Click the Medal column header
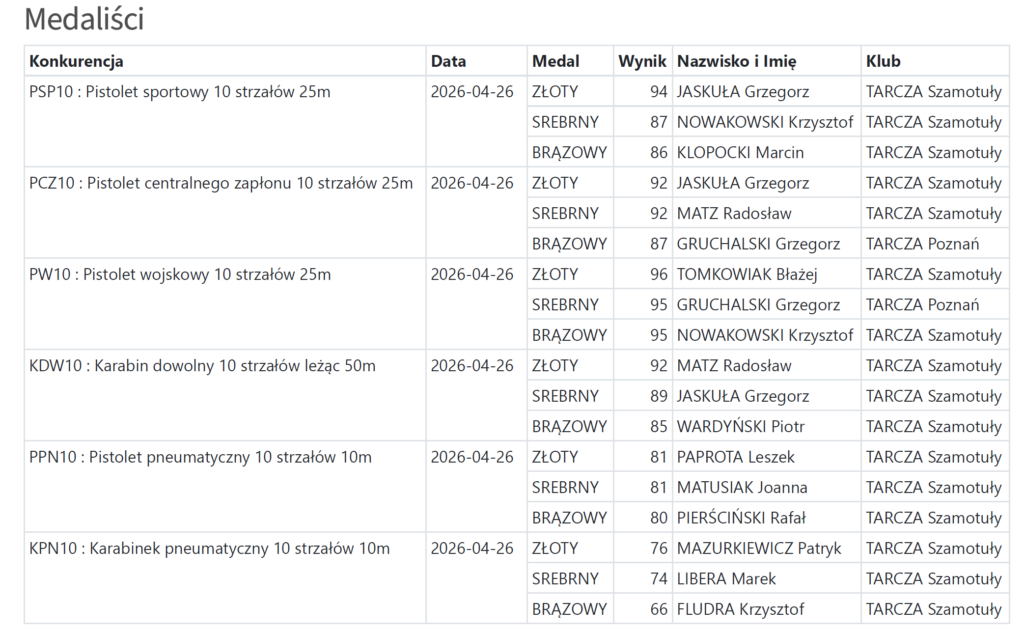This screenshot has height=631, width=1024. click(x=555, y=61)
